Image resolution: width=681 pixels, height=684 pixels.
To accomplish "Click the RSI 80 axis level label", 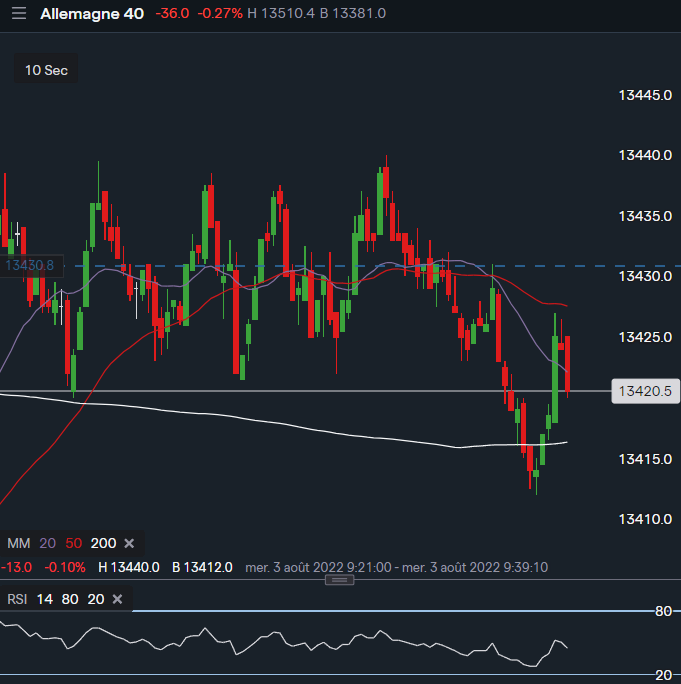I will [x=663, y=611].
